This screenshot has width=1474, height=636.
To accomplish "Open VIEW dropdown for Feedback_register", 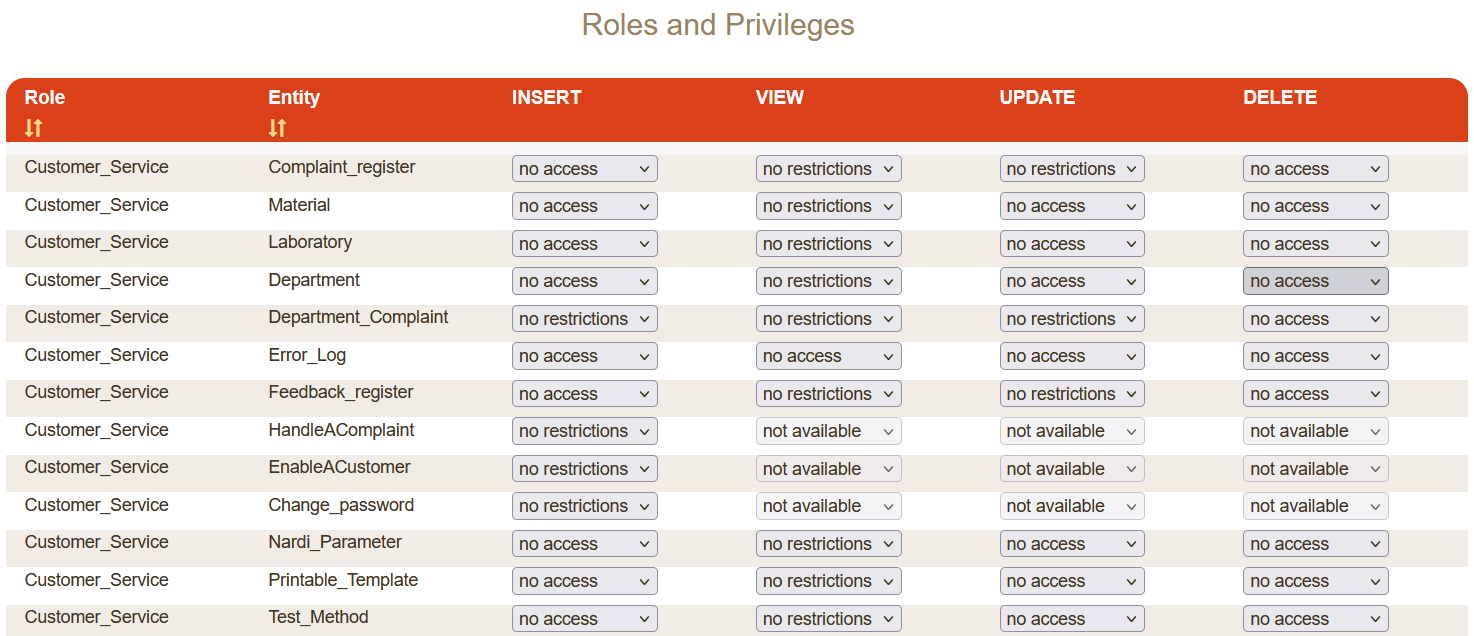I will pos(829,394).
